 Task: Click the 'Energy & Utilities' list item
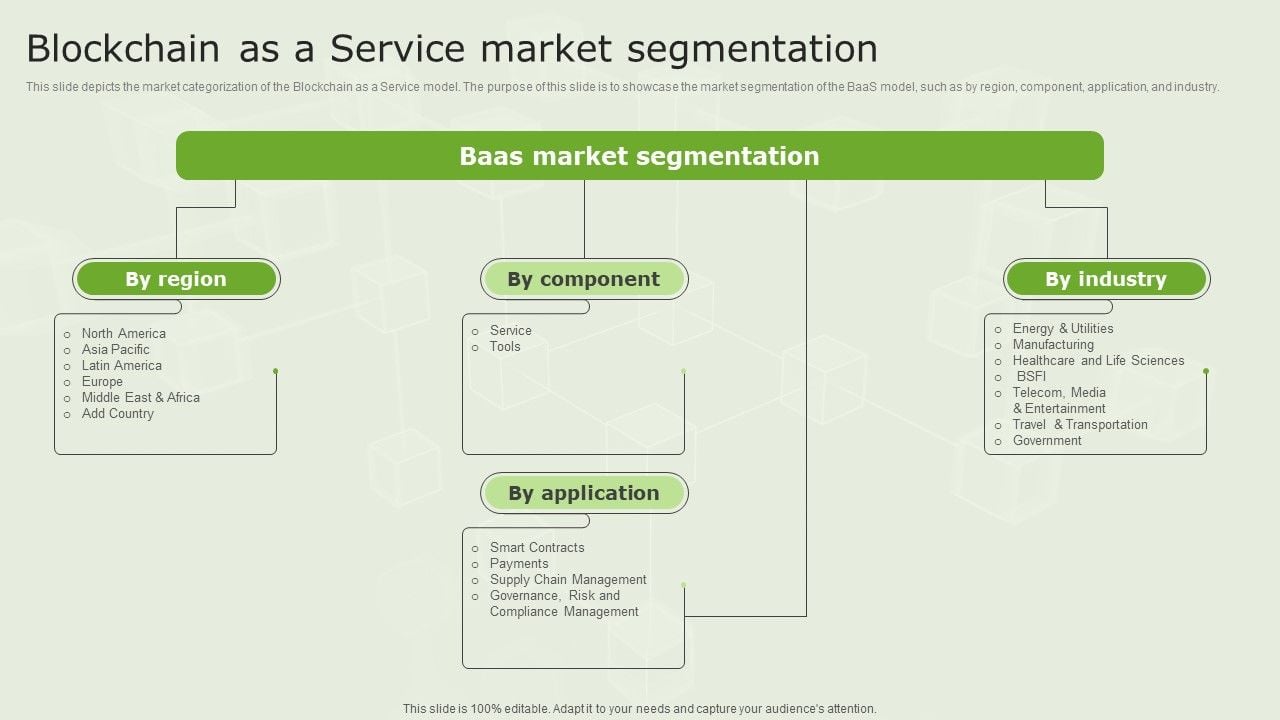(1062, 328)
